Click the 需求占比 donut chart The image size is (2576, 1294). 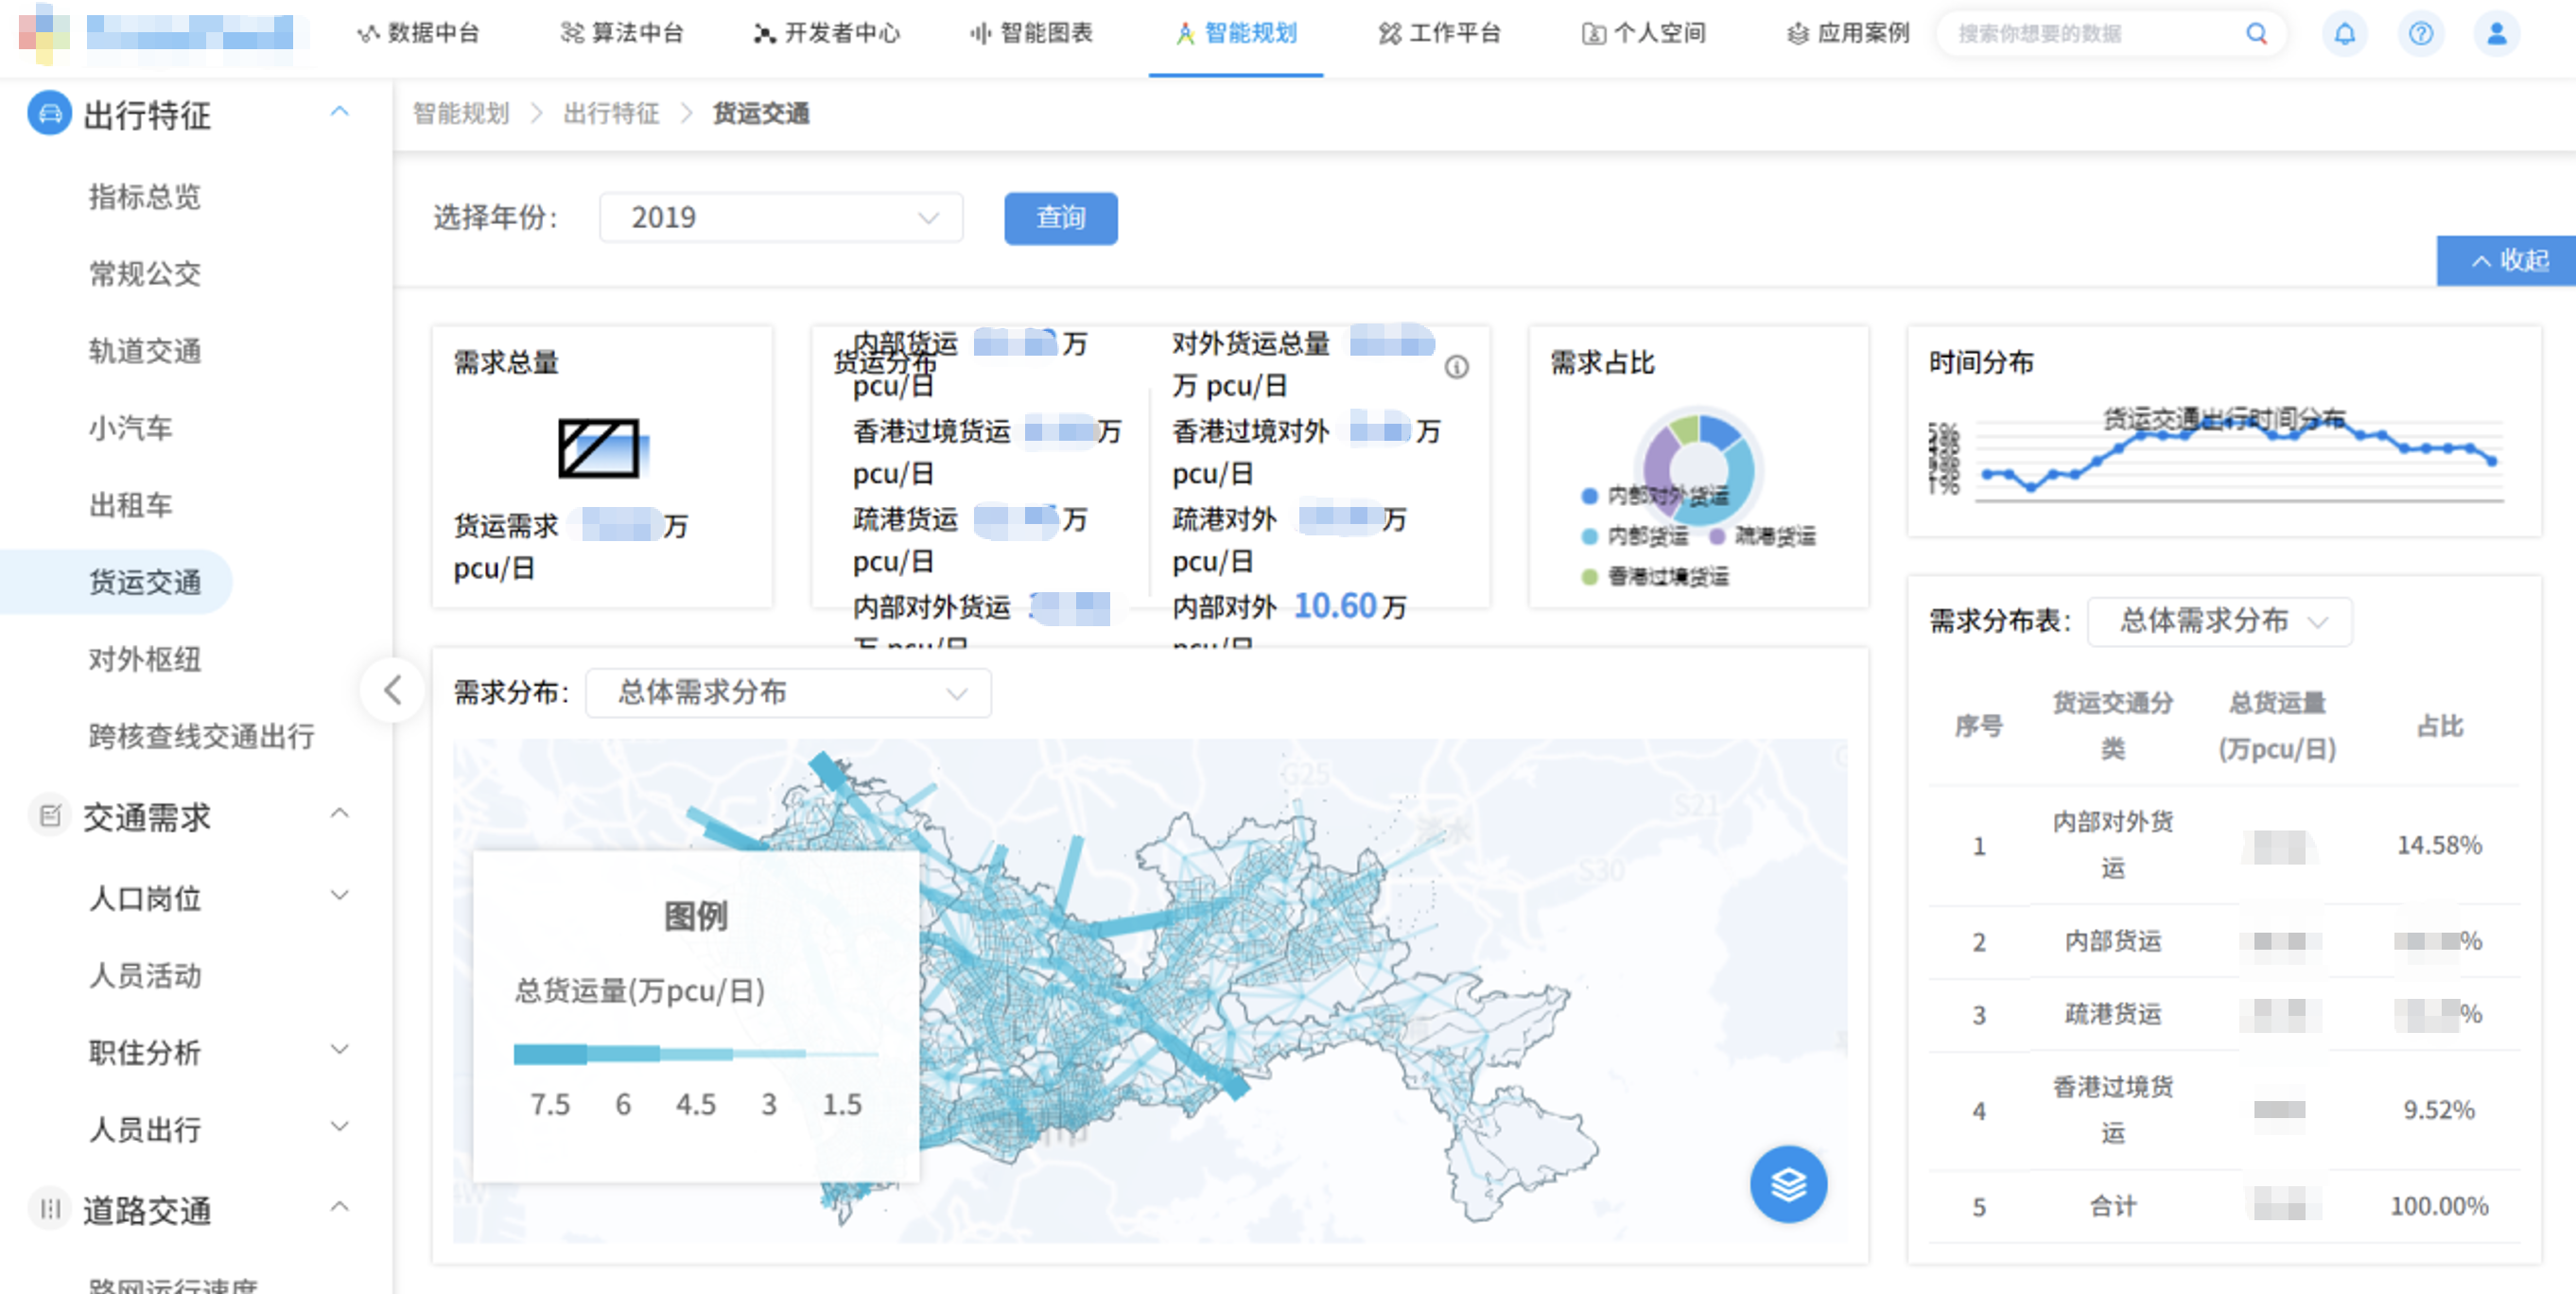[1698, 468]
